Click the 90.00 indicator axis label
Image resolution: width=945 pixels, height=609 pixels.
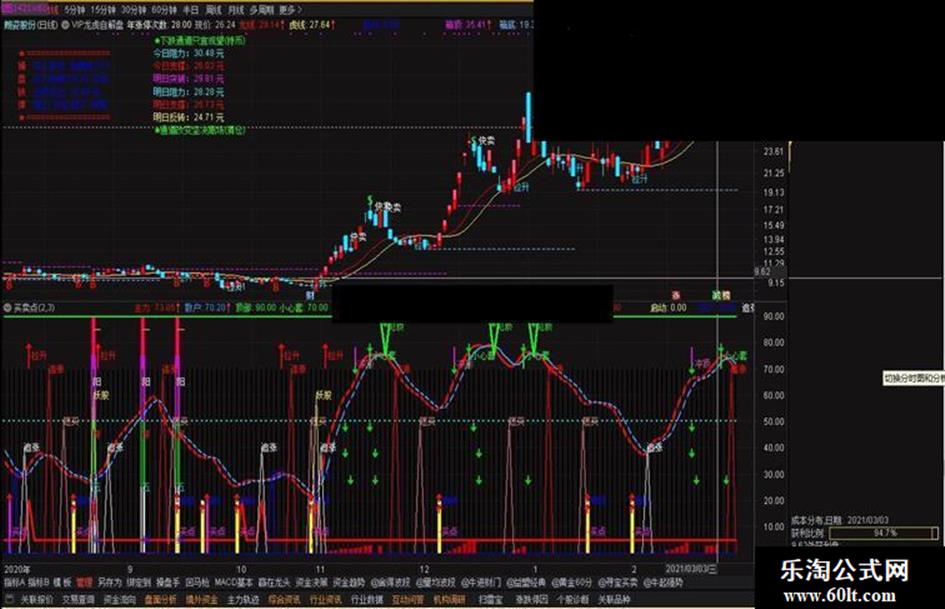click(x=773, y=316)
